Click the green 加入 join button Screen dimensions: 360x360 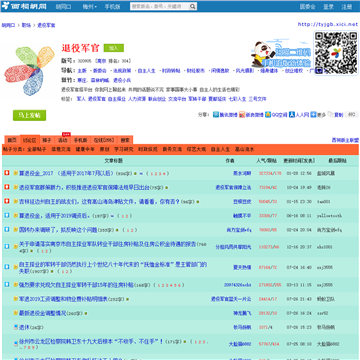point(114,48)
